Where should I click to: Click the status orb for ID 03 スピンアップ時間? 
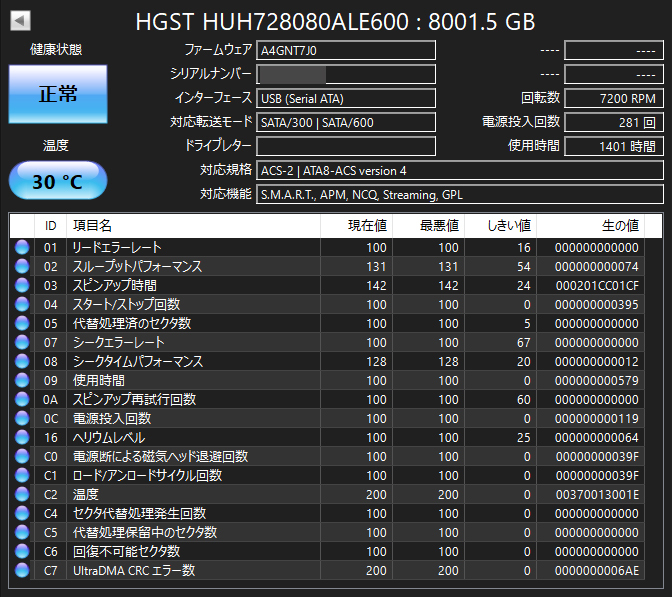pyautogui.click(x=22, y=285)
